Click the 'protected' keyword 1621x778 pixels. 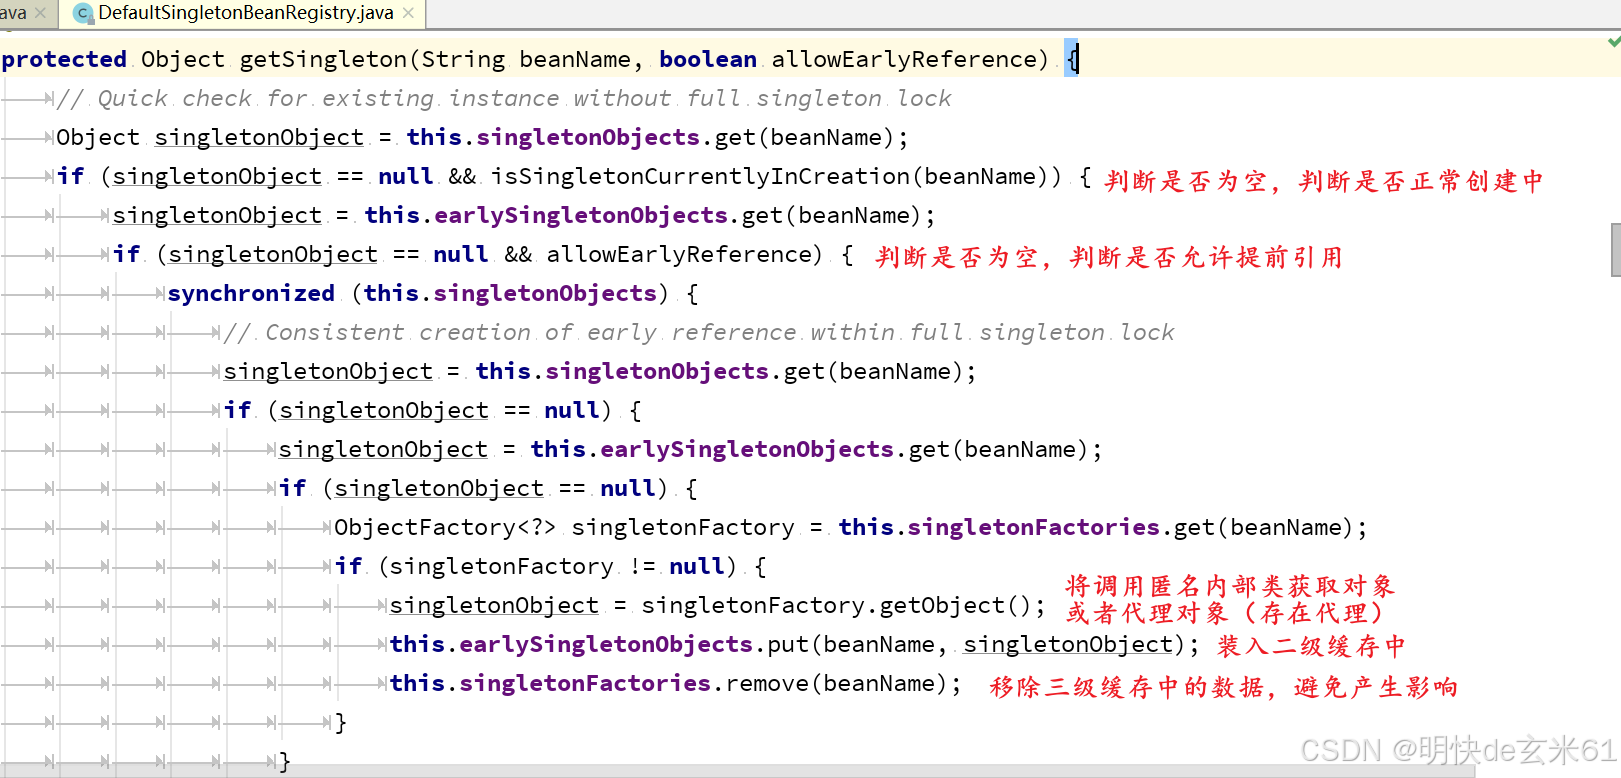(64, 59)
